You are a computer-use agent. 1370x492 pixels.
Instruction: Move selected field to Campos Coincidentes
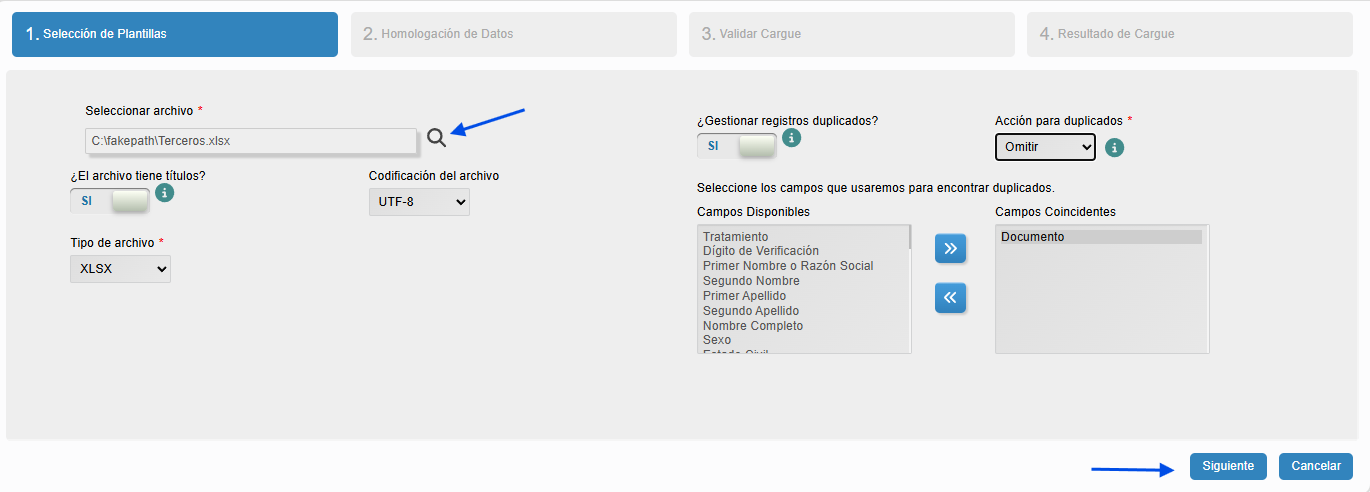click(x=950, y=249)
